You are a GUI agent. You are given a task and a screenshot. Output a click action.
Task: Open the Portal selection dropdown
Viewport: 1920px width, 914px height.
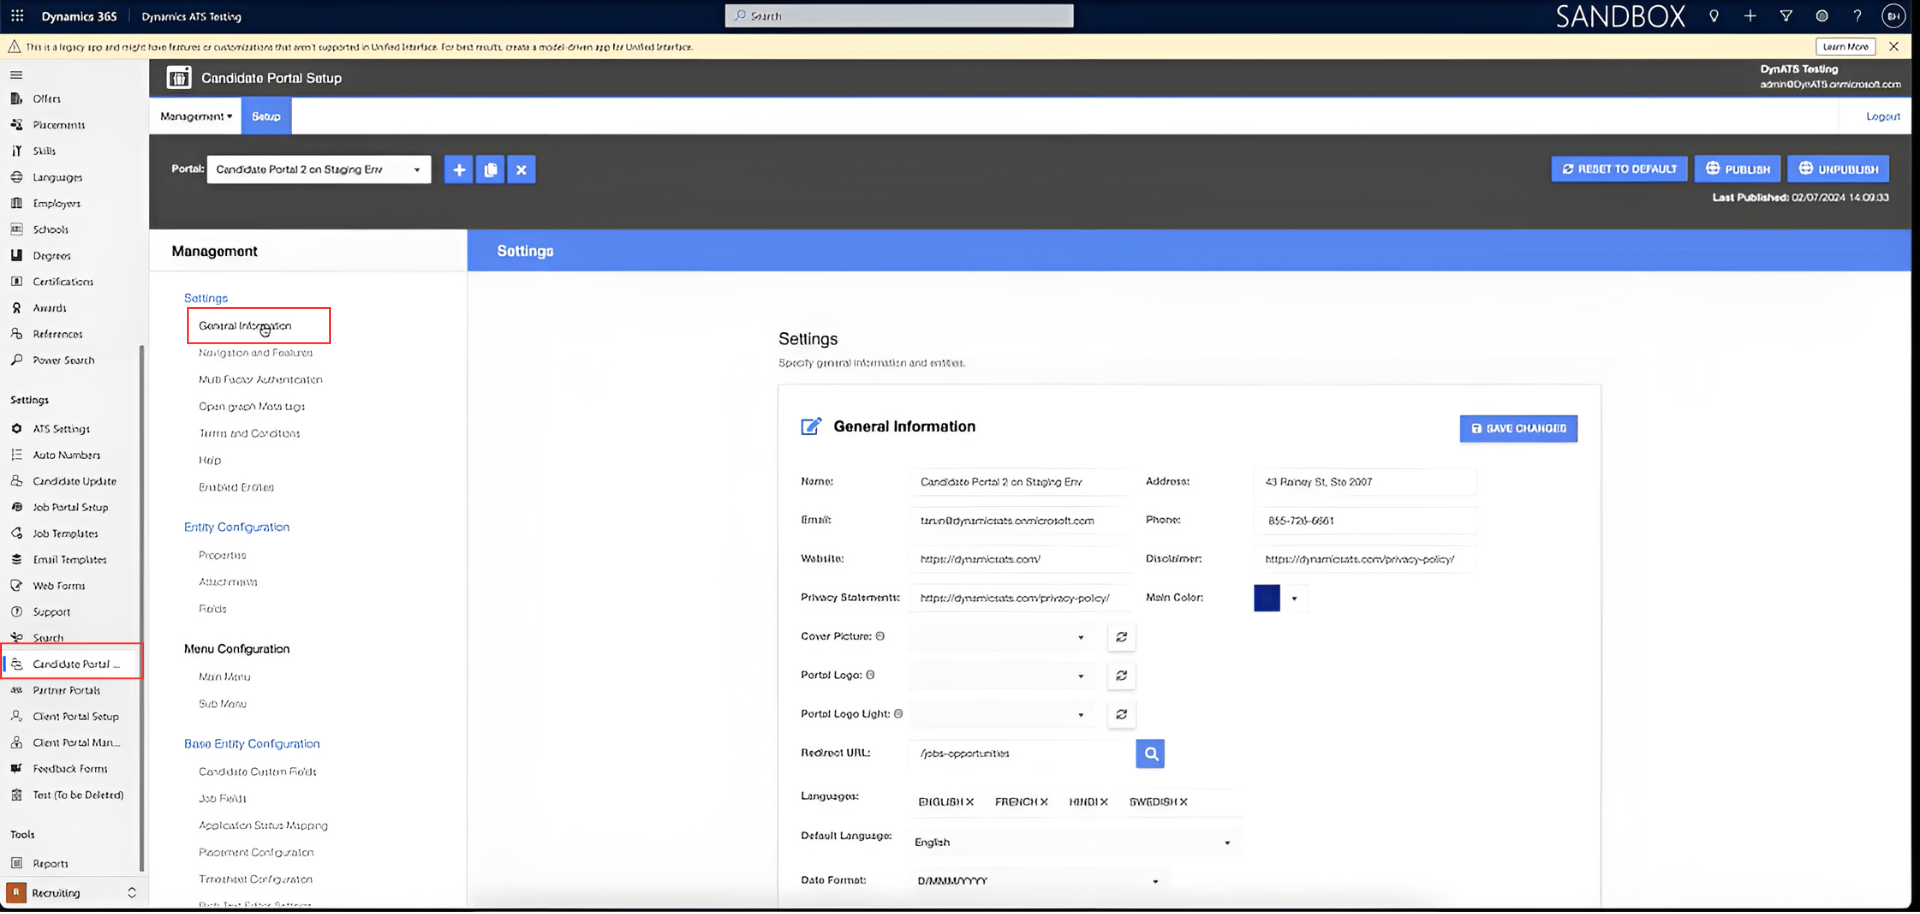[319, 170]
